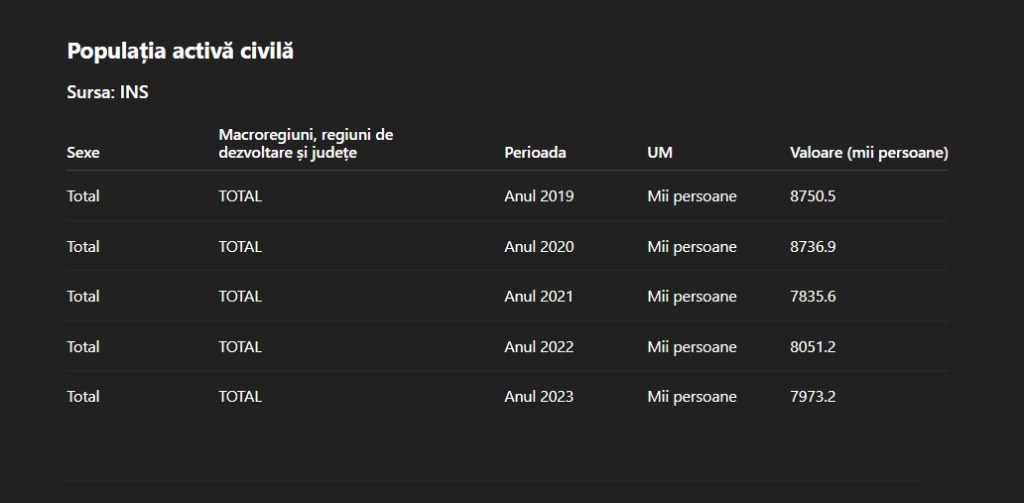Click the value 8051.2
This screenshot has height=503, width=1024.
tap(812, 347)
